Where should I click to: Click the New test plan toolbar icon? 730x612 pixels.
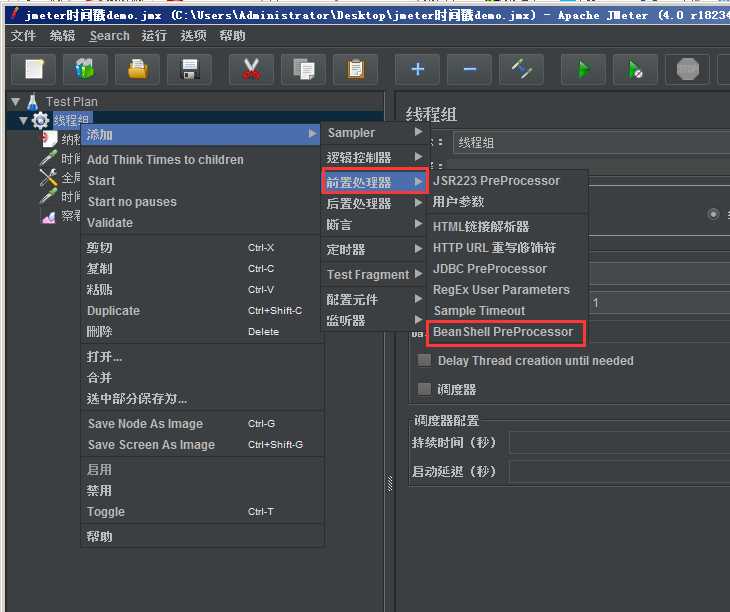click(34, 69)
